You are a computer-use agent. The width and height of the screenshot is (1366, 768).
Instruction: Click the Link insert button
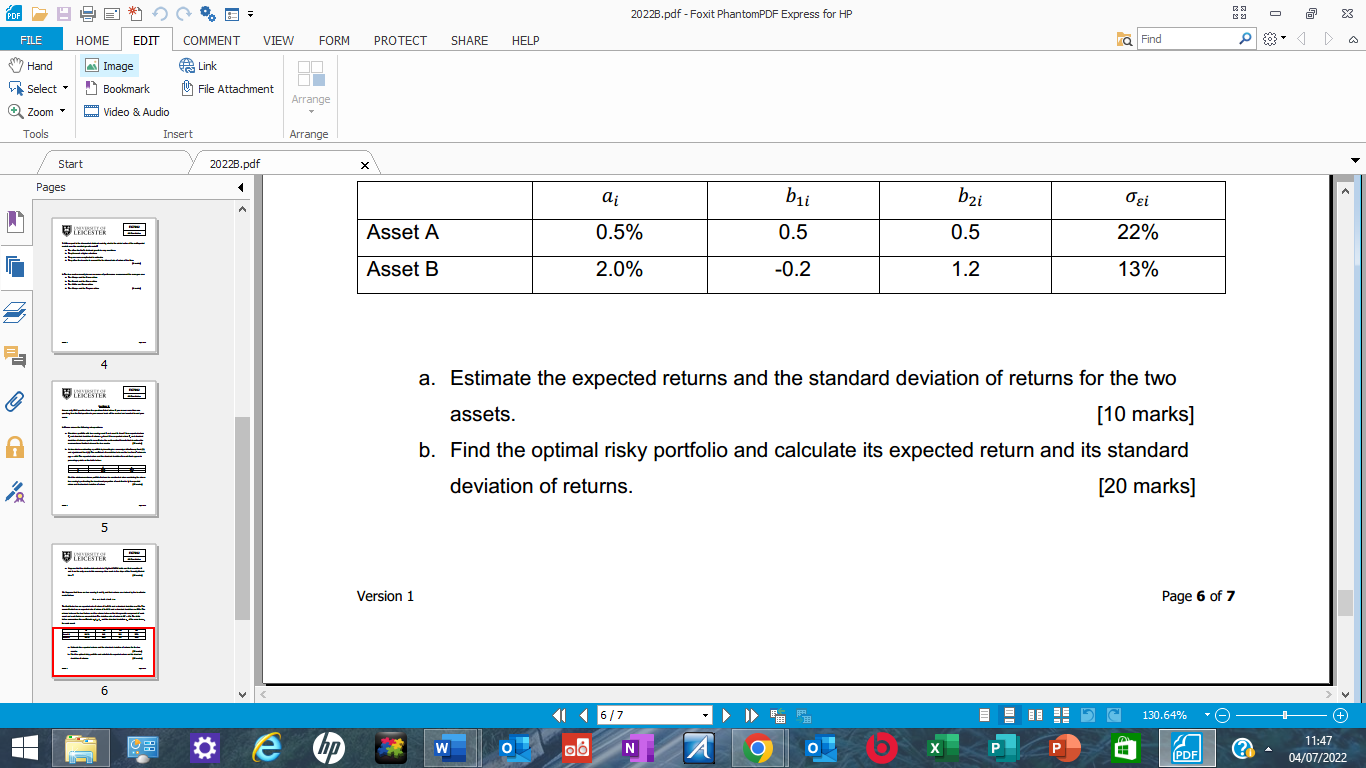198,65
